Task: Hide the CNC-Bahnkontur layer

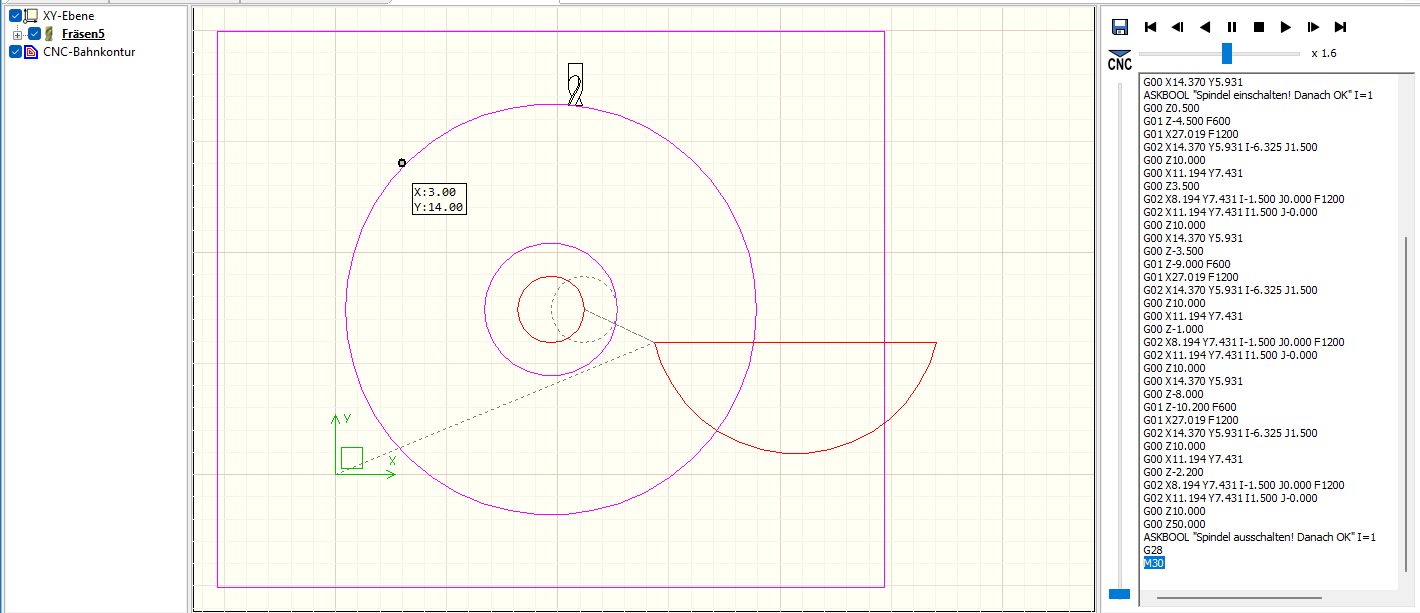Action: [15, 52]
